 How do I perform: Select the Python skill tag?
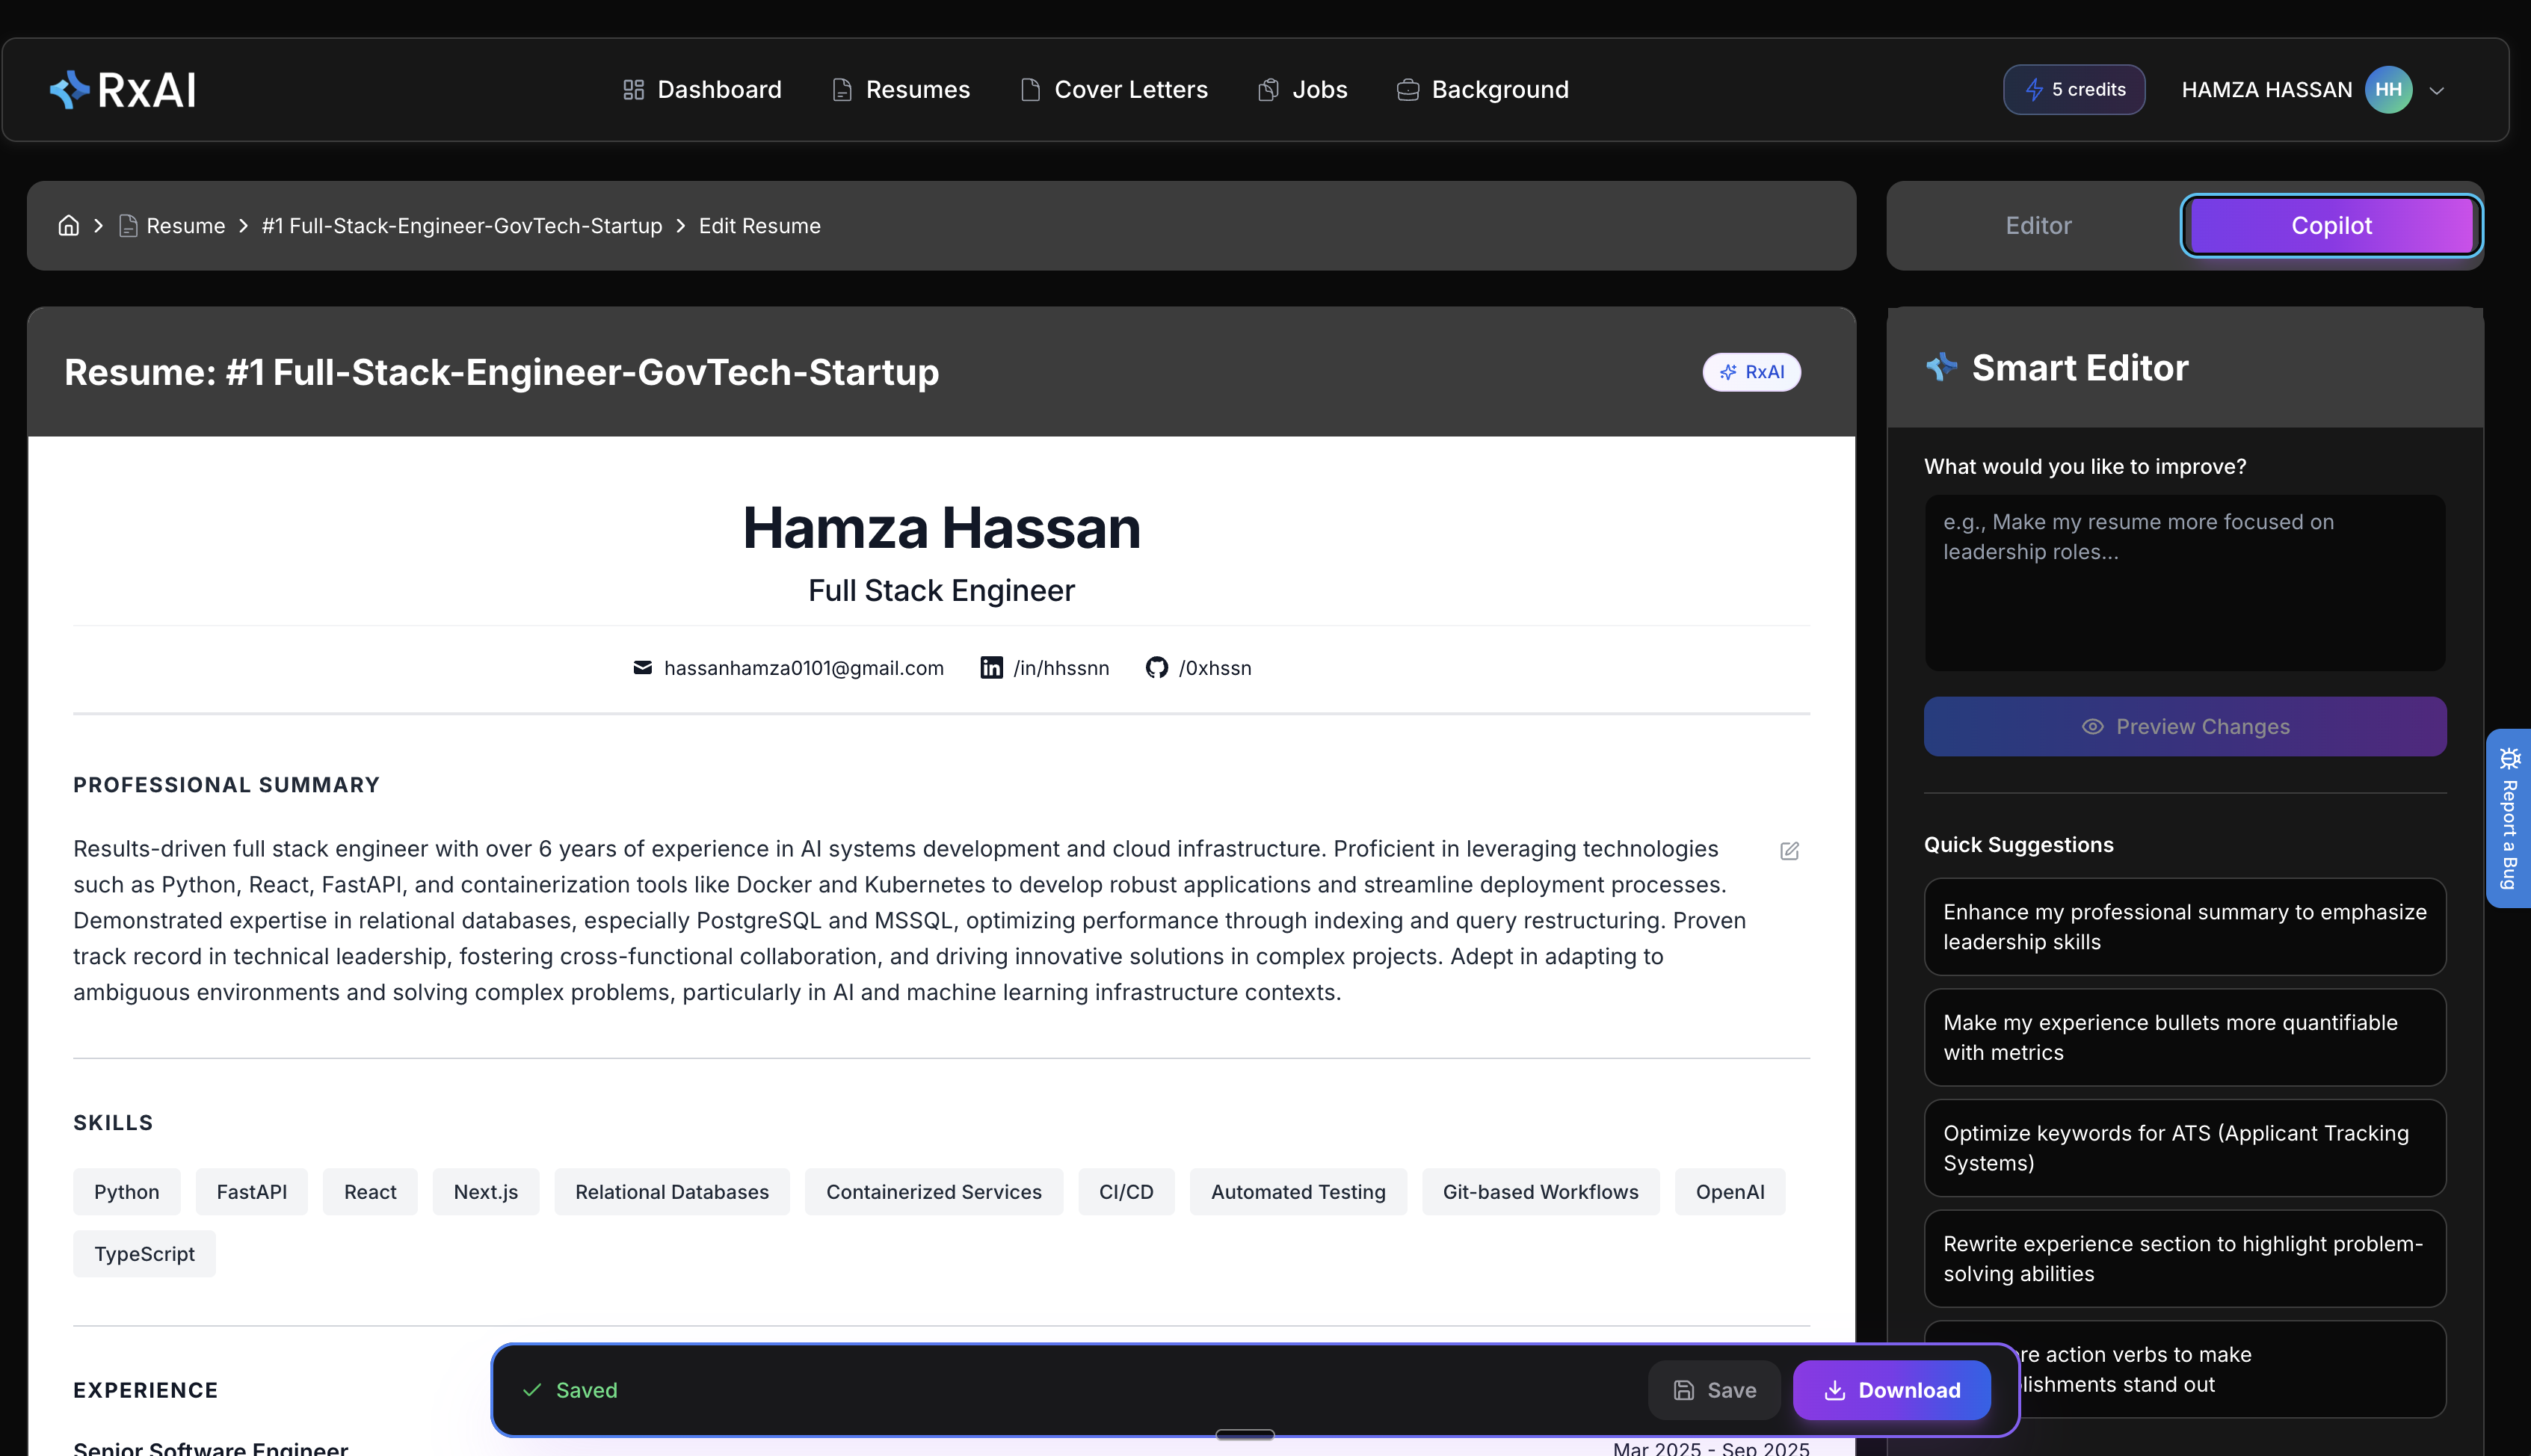pyautogui.click(x=126, y=1191)
